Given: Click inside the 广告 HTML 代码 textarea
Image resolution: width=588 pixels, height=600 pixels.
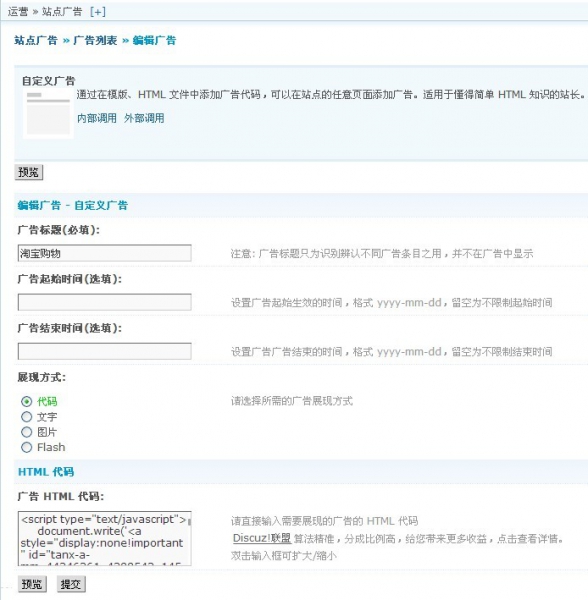Looking at the screenshot, I should (103, 538).
